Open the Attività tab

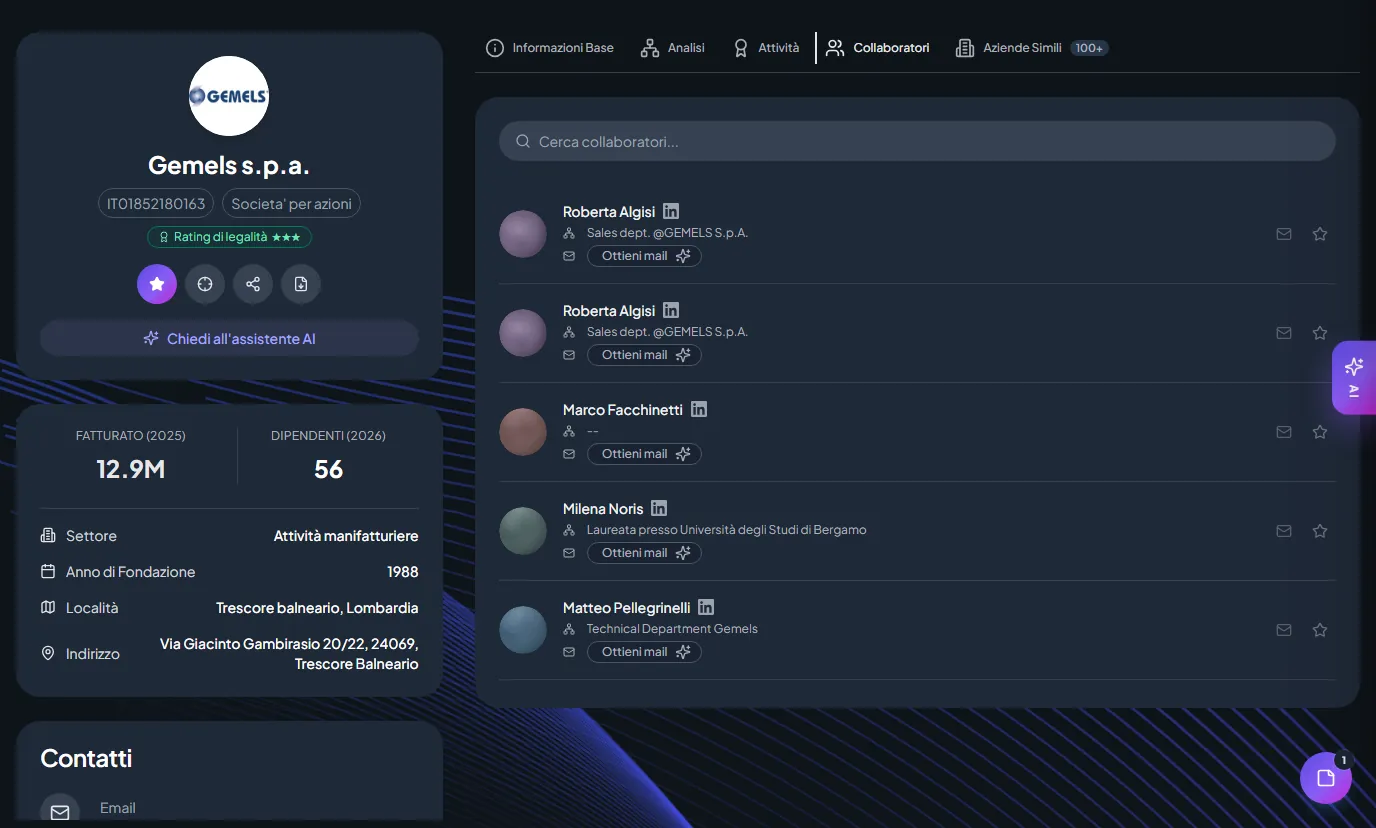coord(766,48)
